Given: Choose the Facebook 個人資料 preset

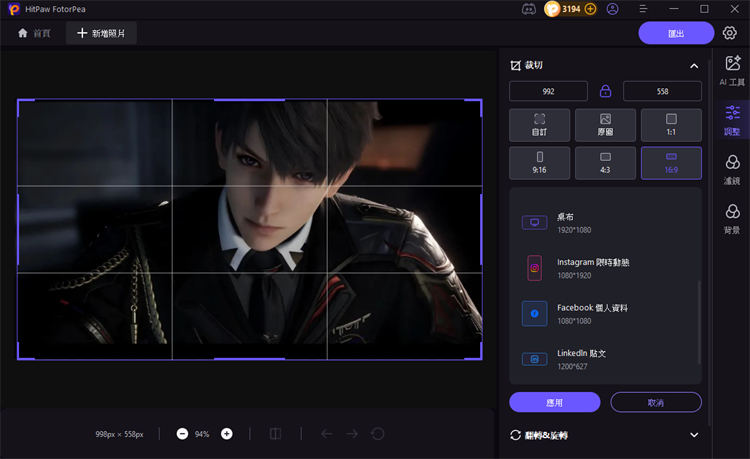Looking at the screenshot, I should (x=605, y=314).
